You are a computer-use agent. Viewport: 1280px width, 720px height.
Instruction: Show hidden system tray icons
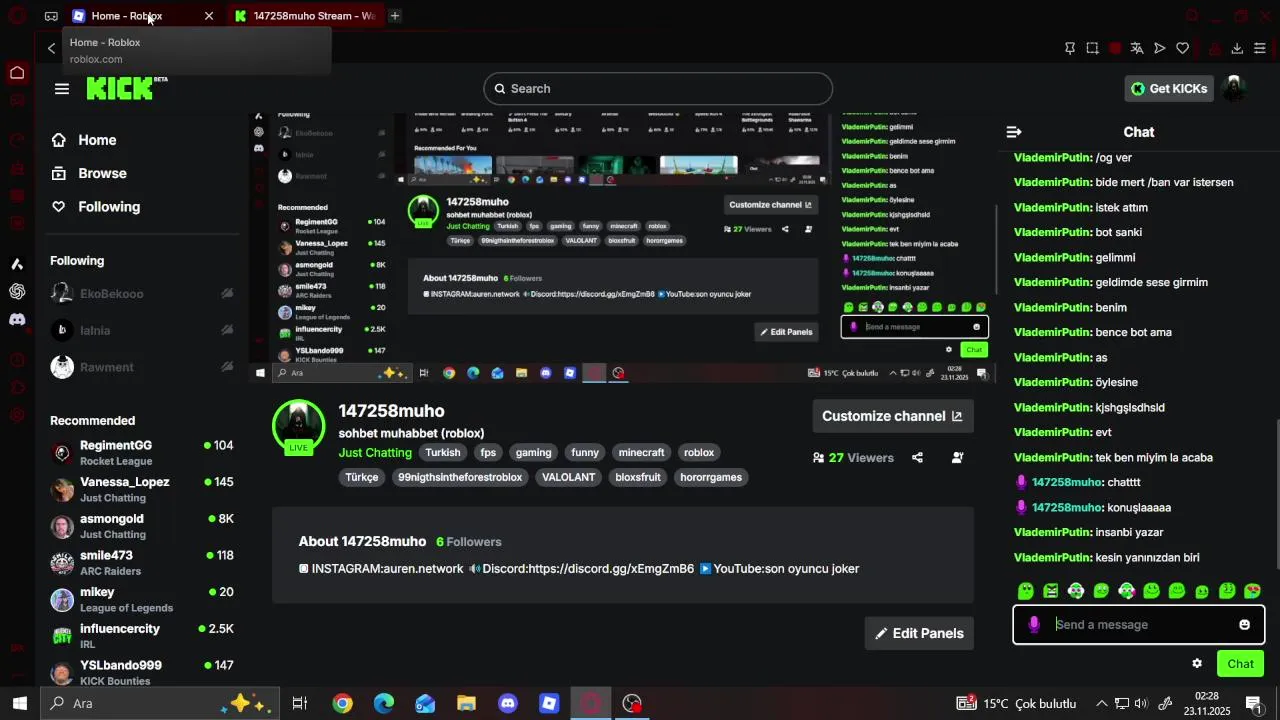(1102, 704)
